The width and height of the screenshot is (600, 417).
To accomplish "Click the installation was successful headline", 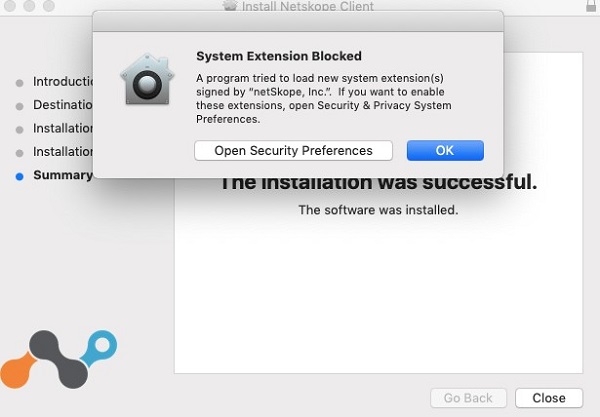I will [x=380, y=182].
